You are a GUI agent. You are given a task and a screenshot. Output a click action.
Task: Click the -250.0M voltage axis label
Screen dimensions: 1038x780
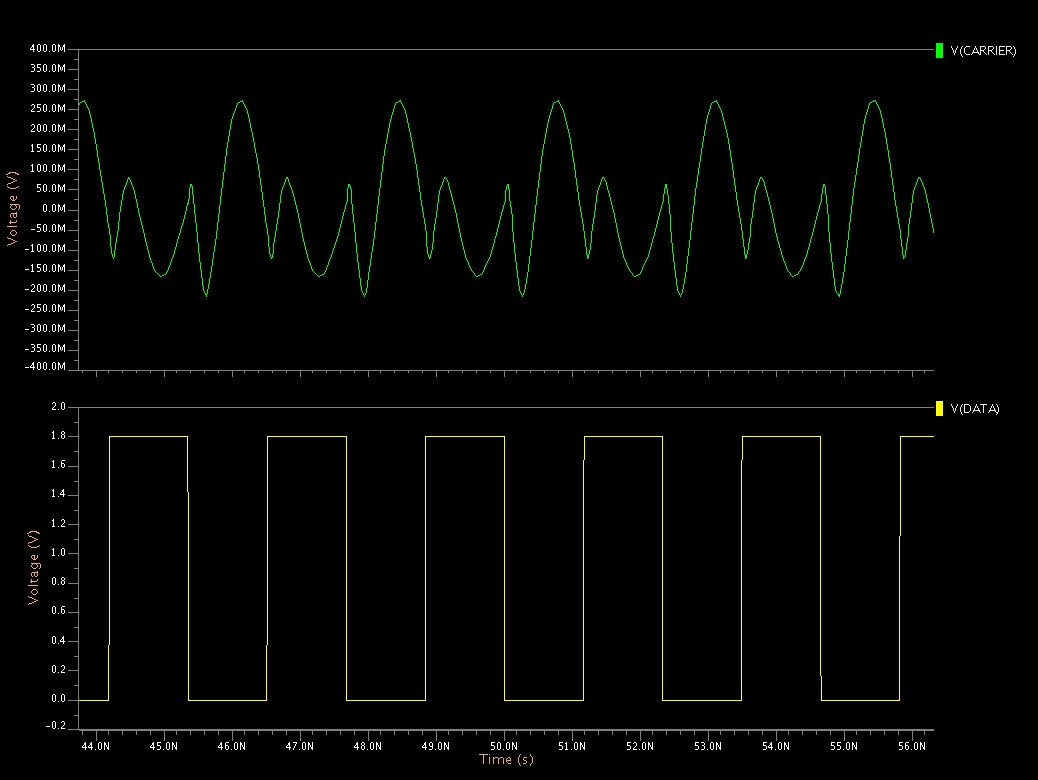click(45, 308)
